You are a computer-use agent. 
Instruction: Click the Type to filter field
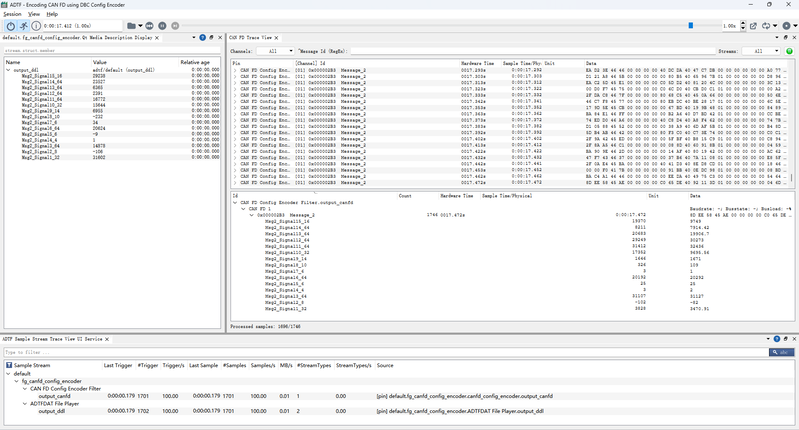[x=386, y=352]
